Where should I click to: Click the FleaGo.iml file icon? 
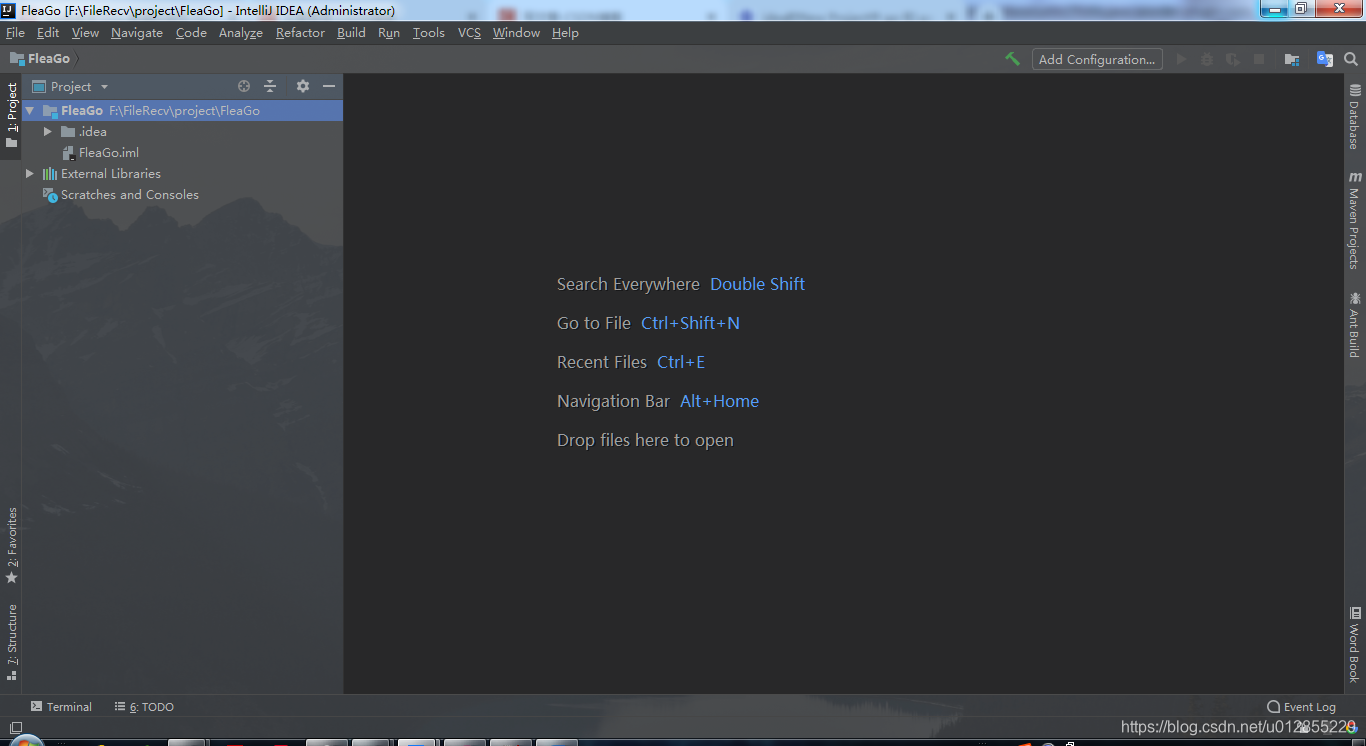[x=69, y=153]
